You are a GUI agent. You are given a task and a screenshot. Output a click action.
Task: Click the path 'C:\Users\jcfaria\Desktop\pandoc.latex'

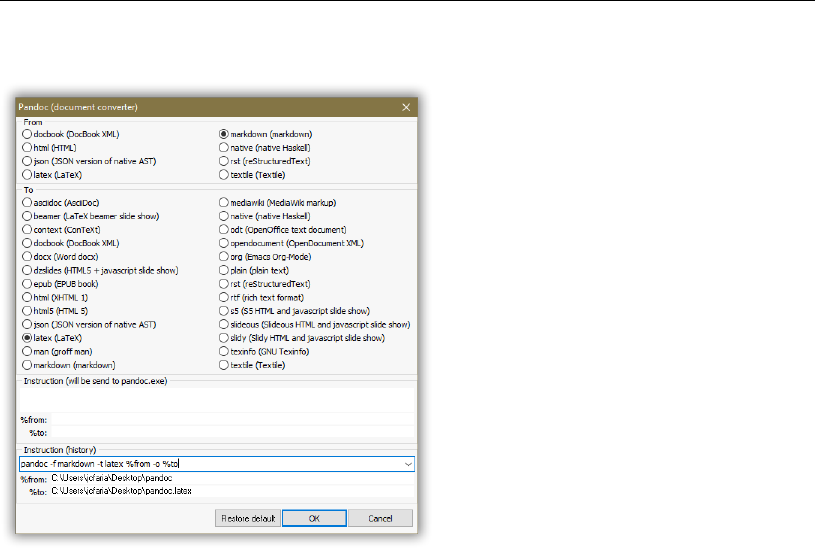point(121,491)
